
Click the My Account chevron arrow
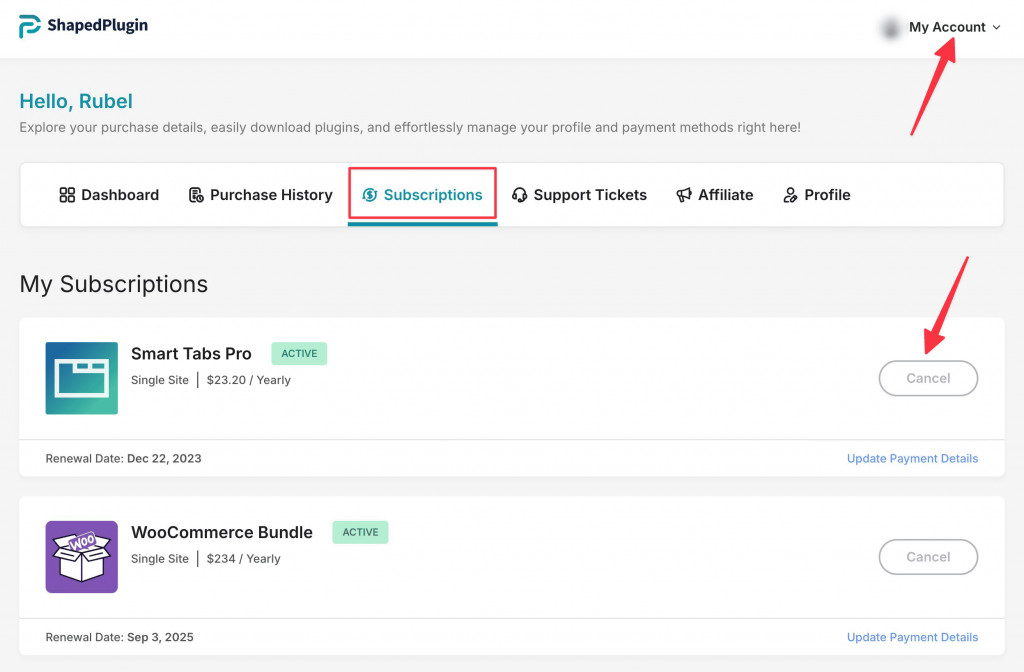[x=997, y=27]
